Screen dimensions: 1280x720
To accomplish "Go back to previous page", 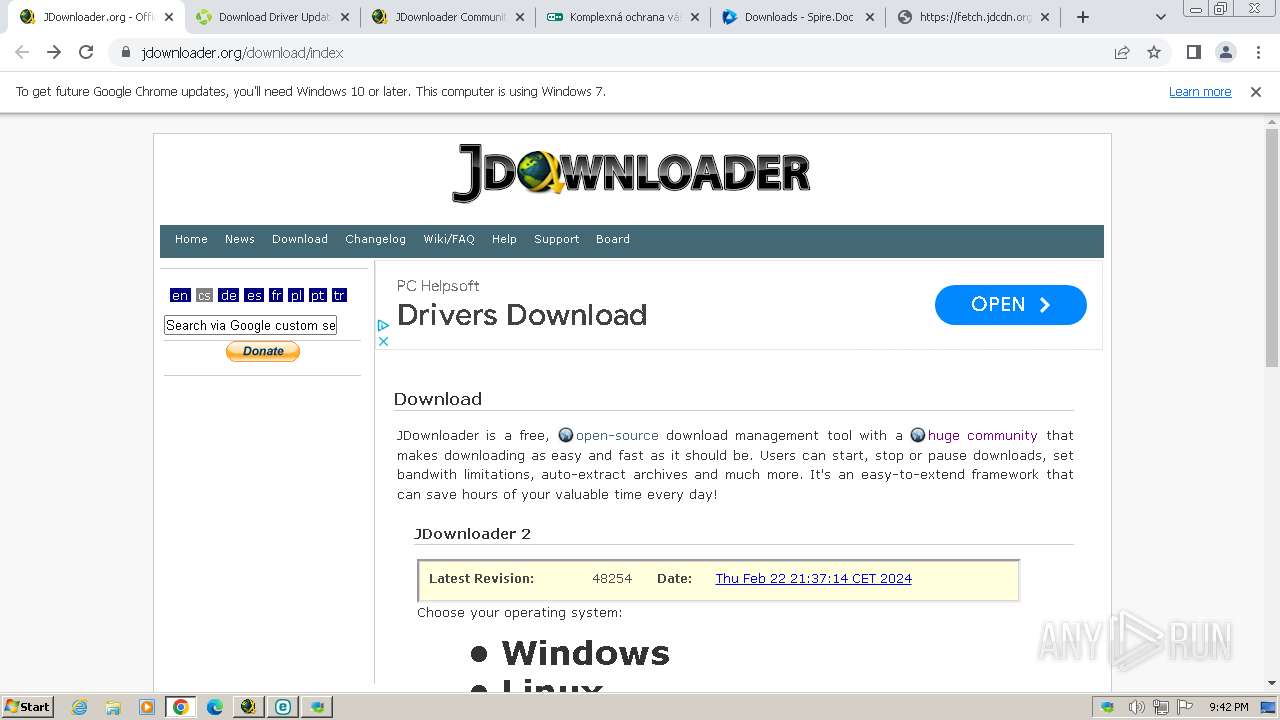I will point(22,52).
